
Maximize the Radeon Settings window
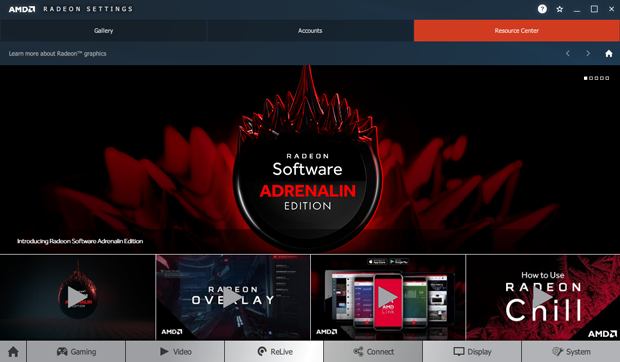tap(594, 9)
